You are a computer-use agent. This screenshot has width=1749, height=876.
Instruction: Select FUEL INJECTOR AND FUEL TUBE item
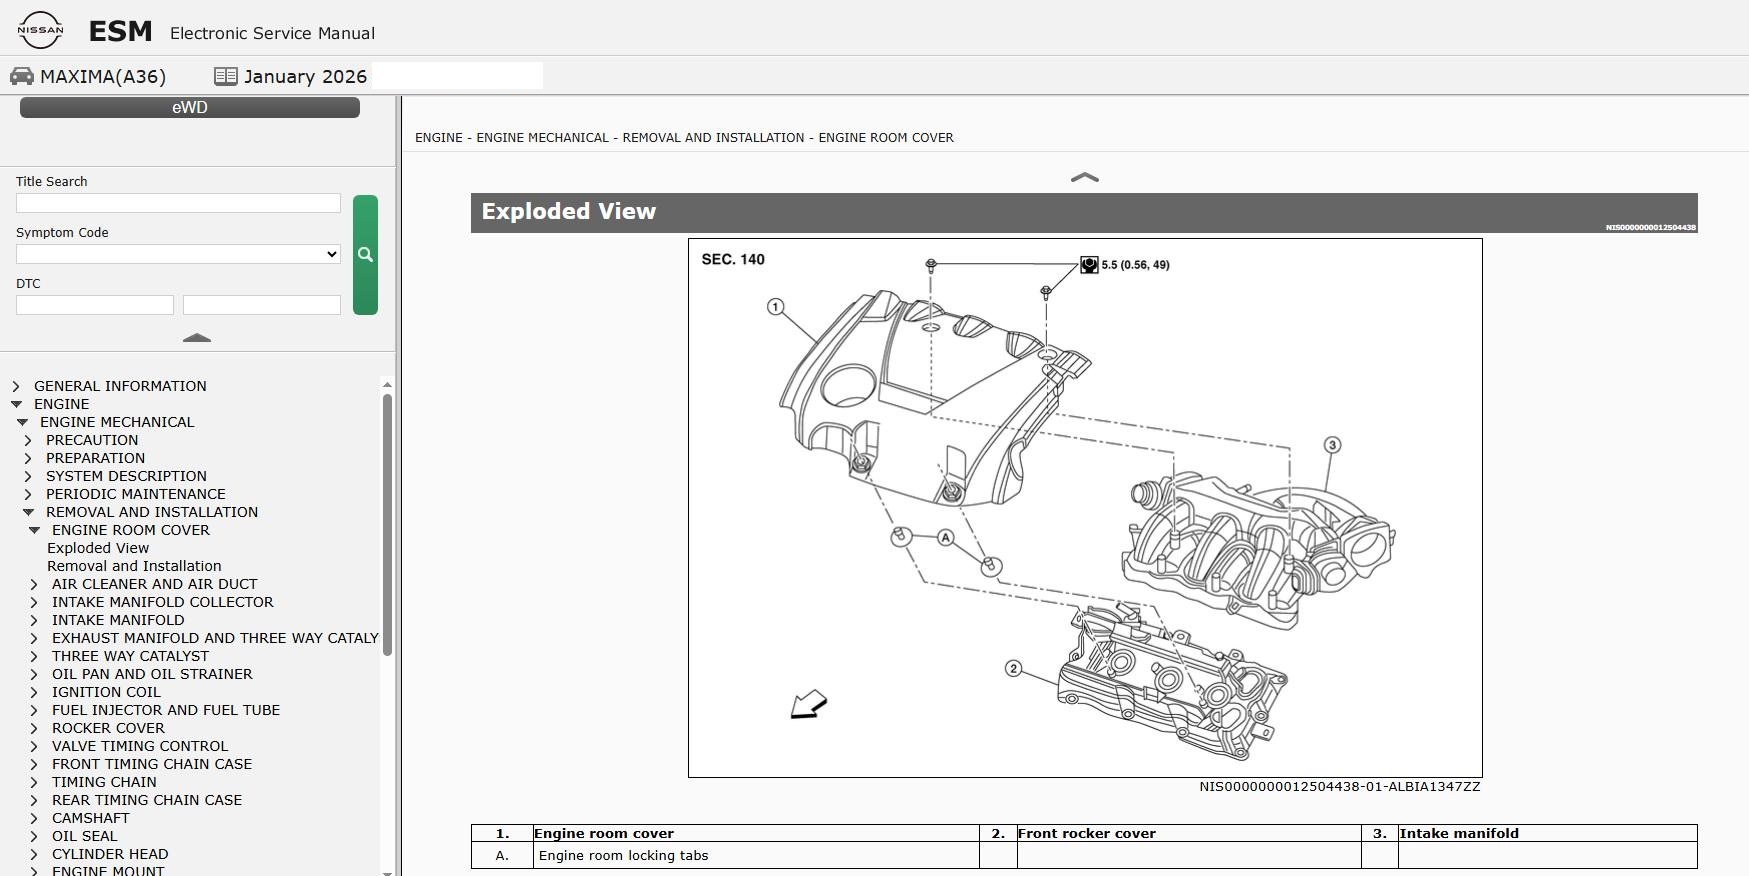coord(166,710)
